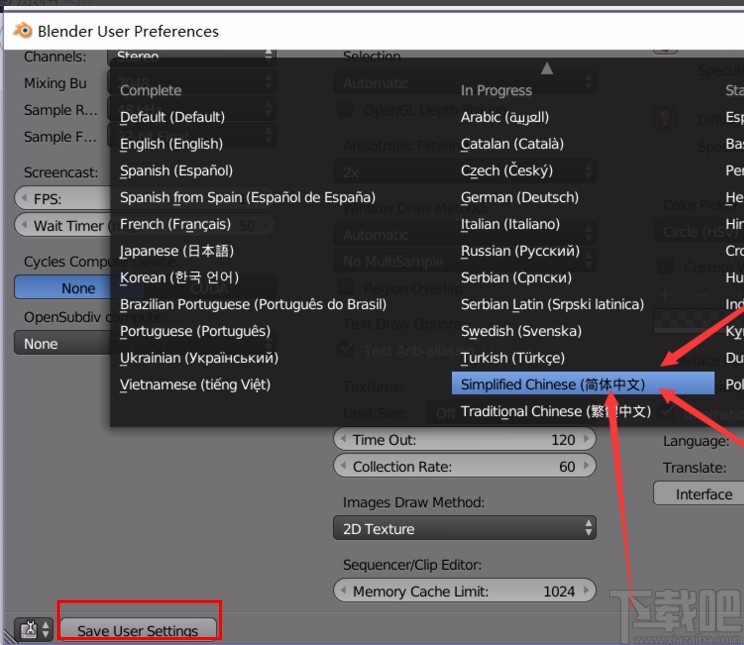Choose Spanish from Spain language entry
The width and height of the screenshot is (744, 645).
[x=248, y=197]
